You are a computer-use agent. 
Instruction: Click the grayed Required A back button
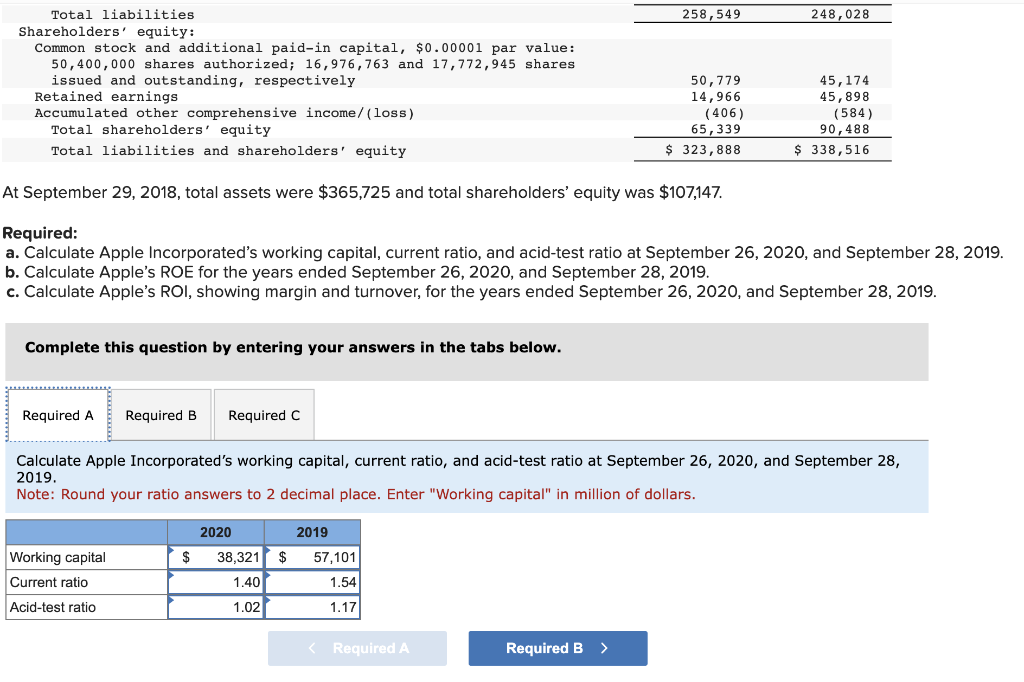[357, 648]
